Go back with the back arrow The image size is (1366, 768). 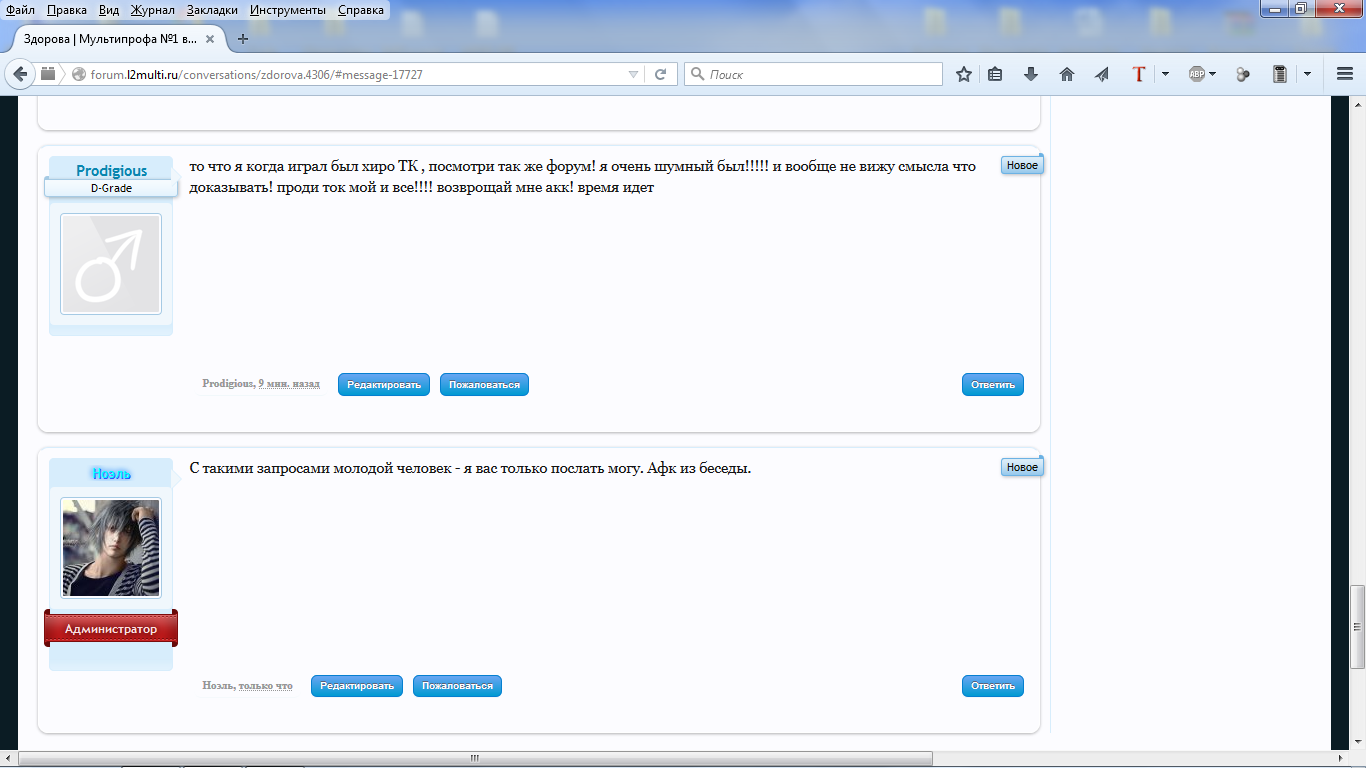(20, 74)
